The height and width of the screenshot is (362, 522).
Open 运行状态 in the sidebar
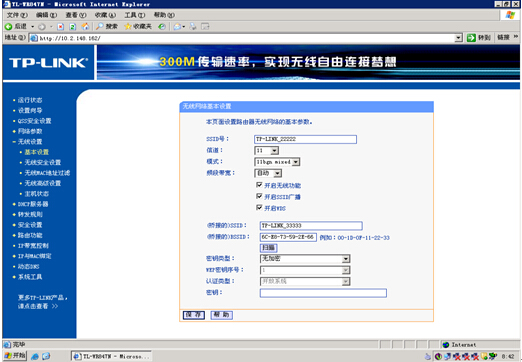tap(30, 100)
